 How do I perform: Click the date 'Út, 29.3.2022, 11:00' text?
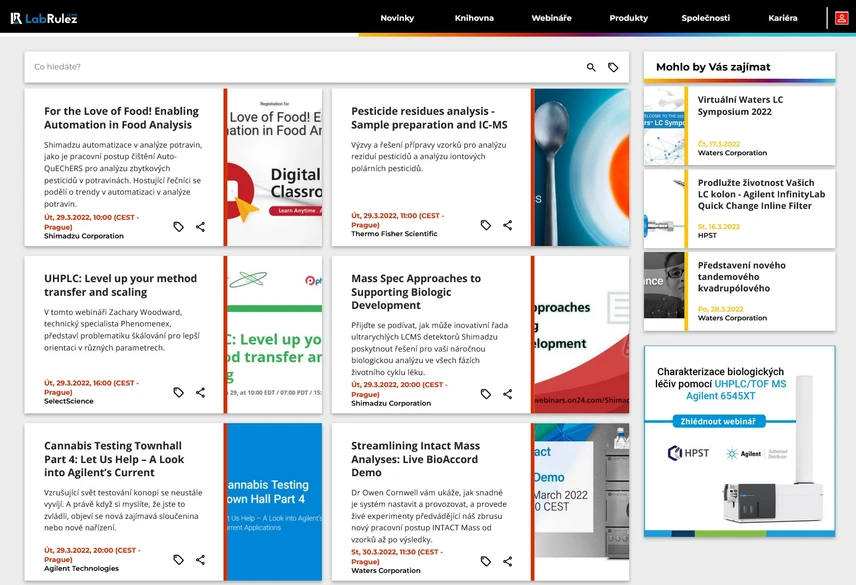pos(397,220)
